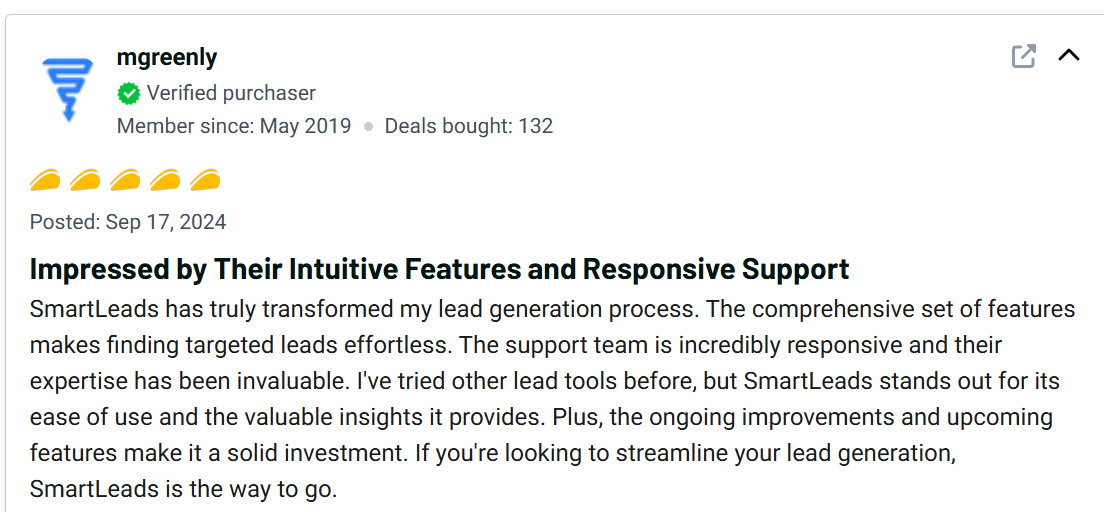Collapse the review with chevron arrow

[1069, 55]
